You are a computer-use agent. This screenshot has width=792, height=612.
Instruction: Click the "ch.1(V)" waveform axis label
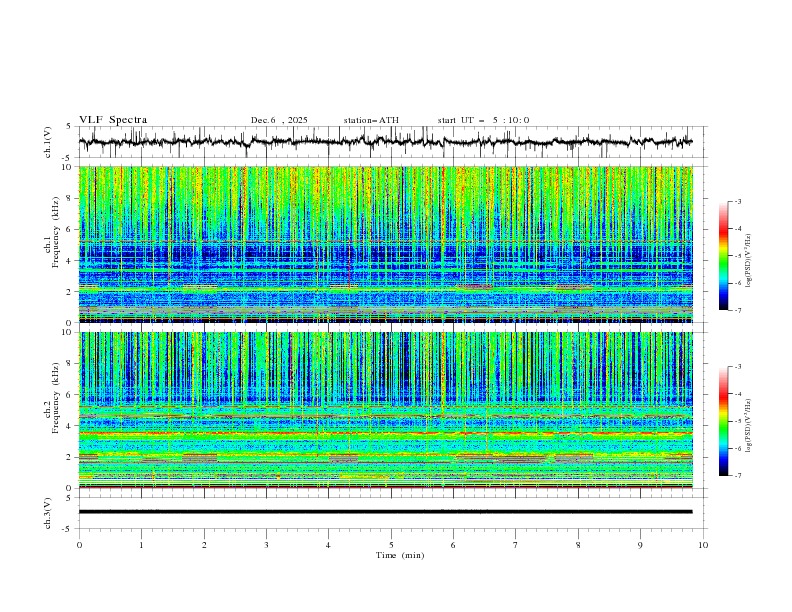[48, 142]
